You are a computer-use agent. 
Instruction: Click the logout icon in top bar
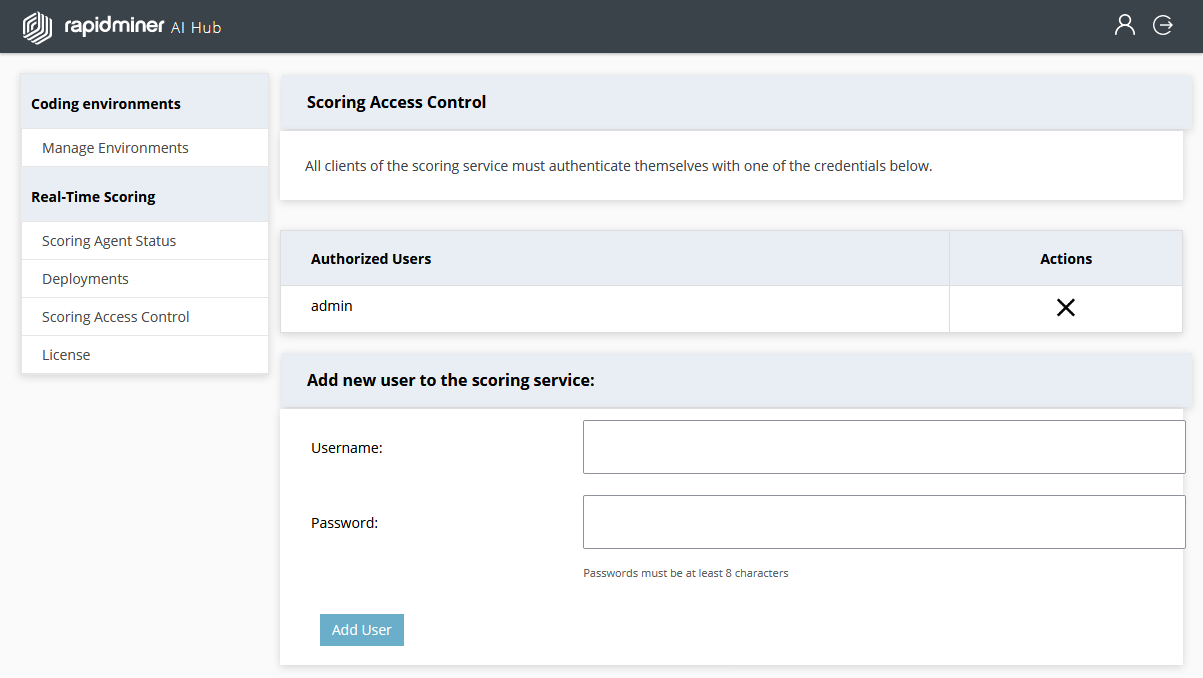(x=1162, y=25)
